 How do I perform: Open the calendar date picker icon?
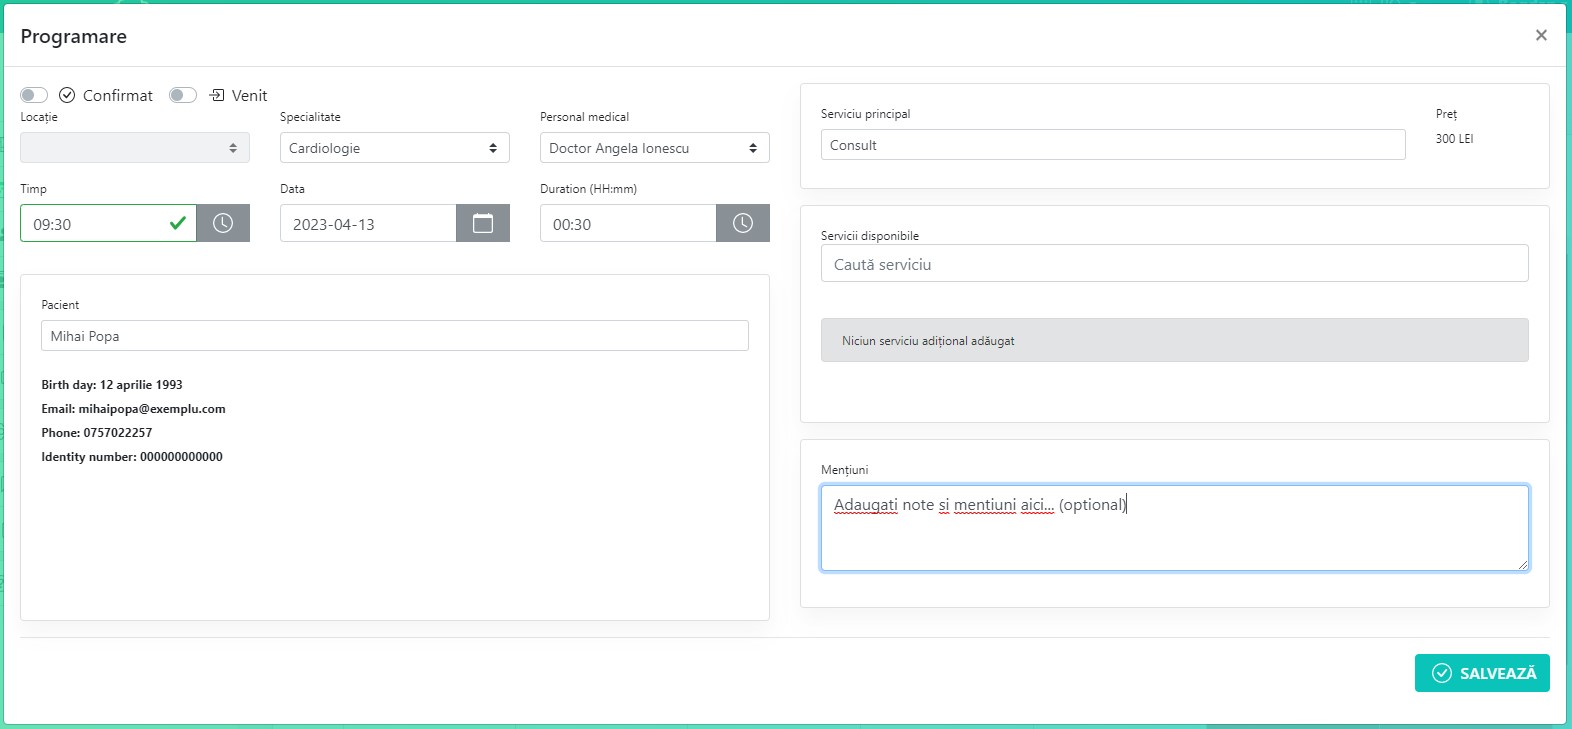[482, 223]
